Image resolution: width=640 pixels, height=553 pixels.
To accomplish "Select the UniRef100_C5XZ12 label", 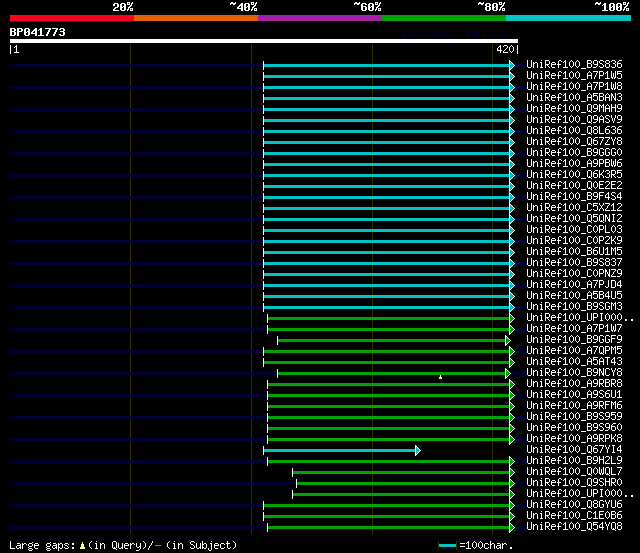I will (x=574, y=208).
